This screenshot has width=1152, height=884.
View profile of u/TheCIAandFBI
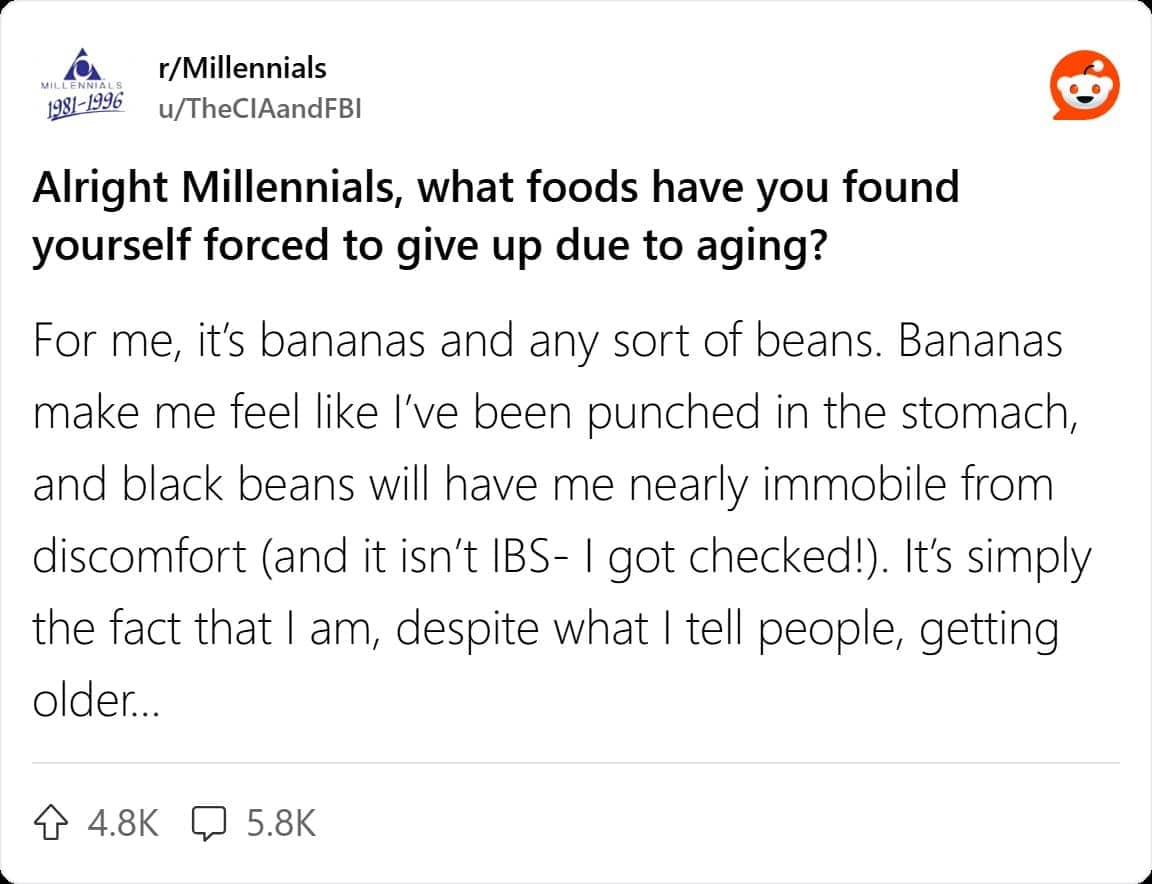pyautogui.click(x=260, y=107)
